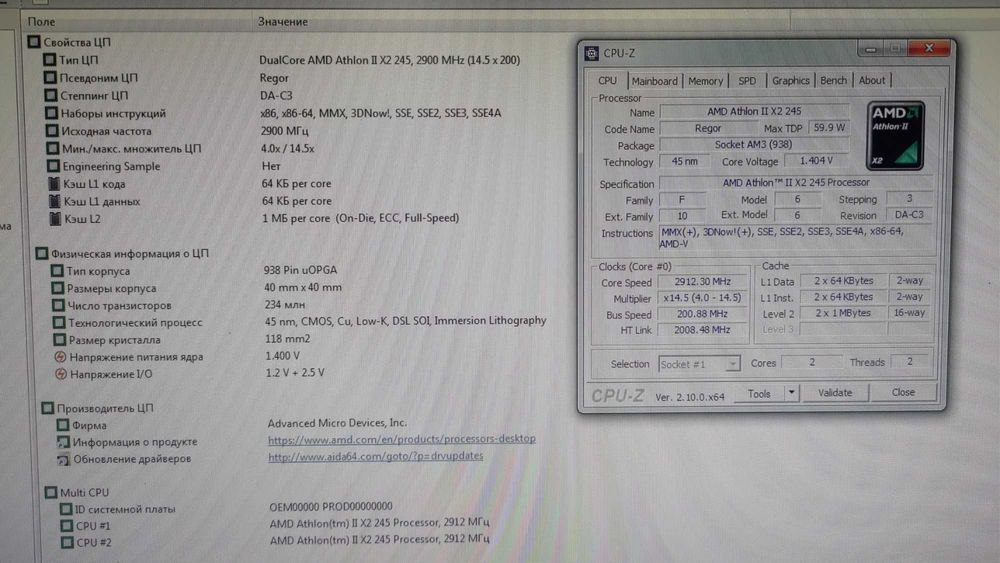Image resolution: width=1000 pixels, height=563 pixels.
Task: Click icon beside Информация о продукте
Action: pyautogui.click(x=63, y=442)
